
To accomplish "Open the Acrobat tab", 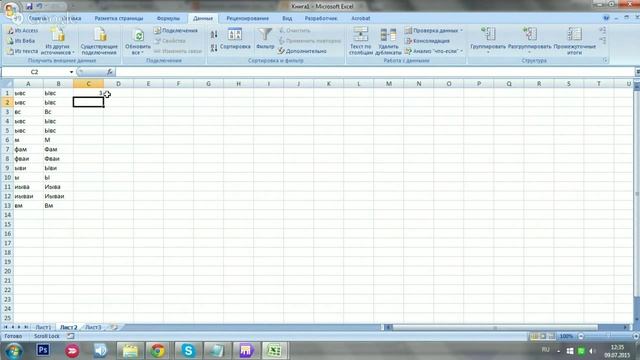I will 361,18.
